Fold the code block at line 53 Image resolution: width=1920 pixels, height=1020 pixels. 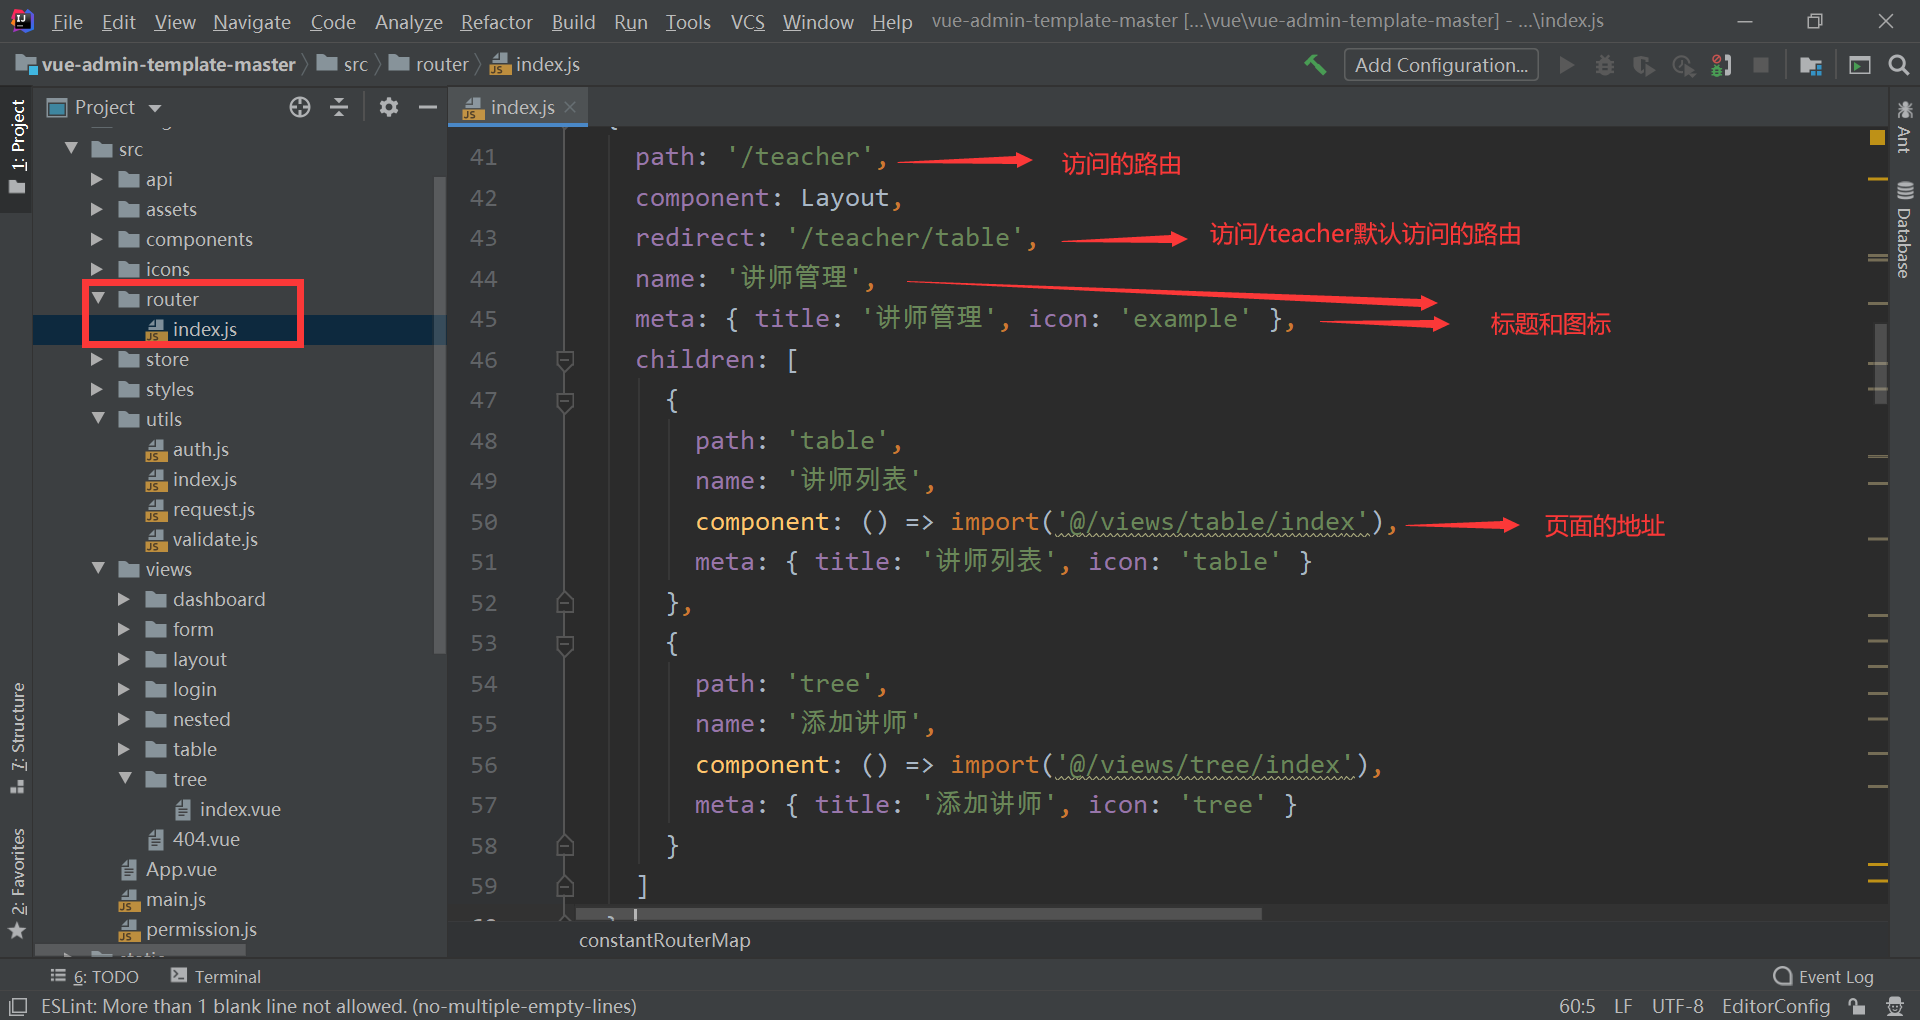pyautogui.click(x=565, y=644)
